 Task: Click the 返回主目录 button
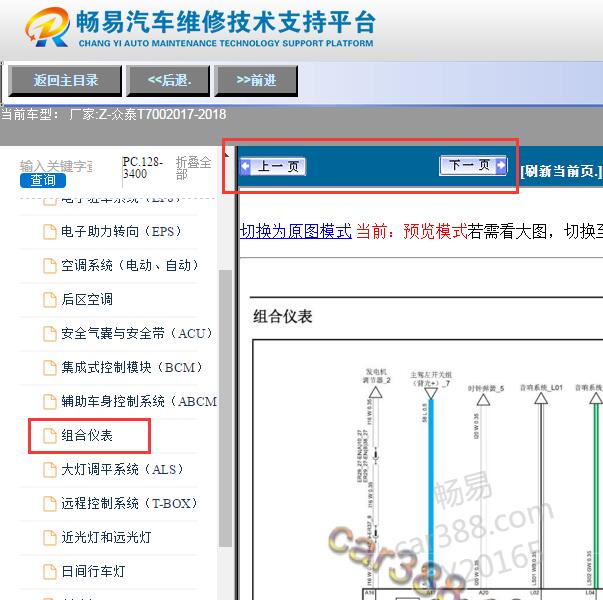coord(65,80)
